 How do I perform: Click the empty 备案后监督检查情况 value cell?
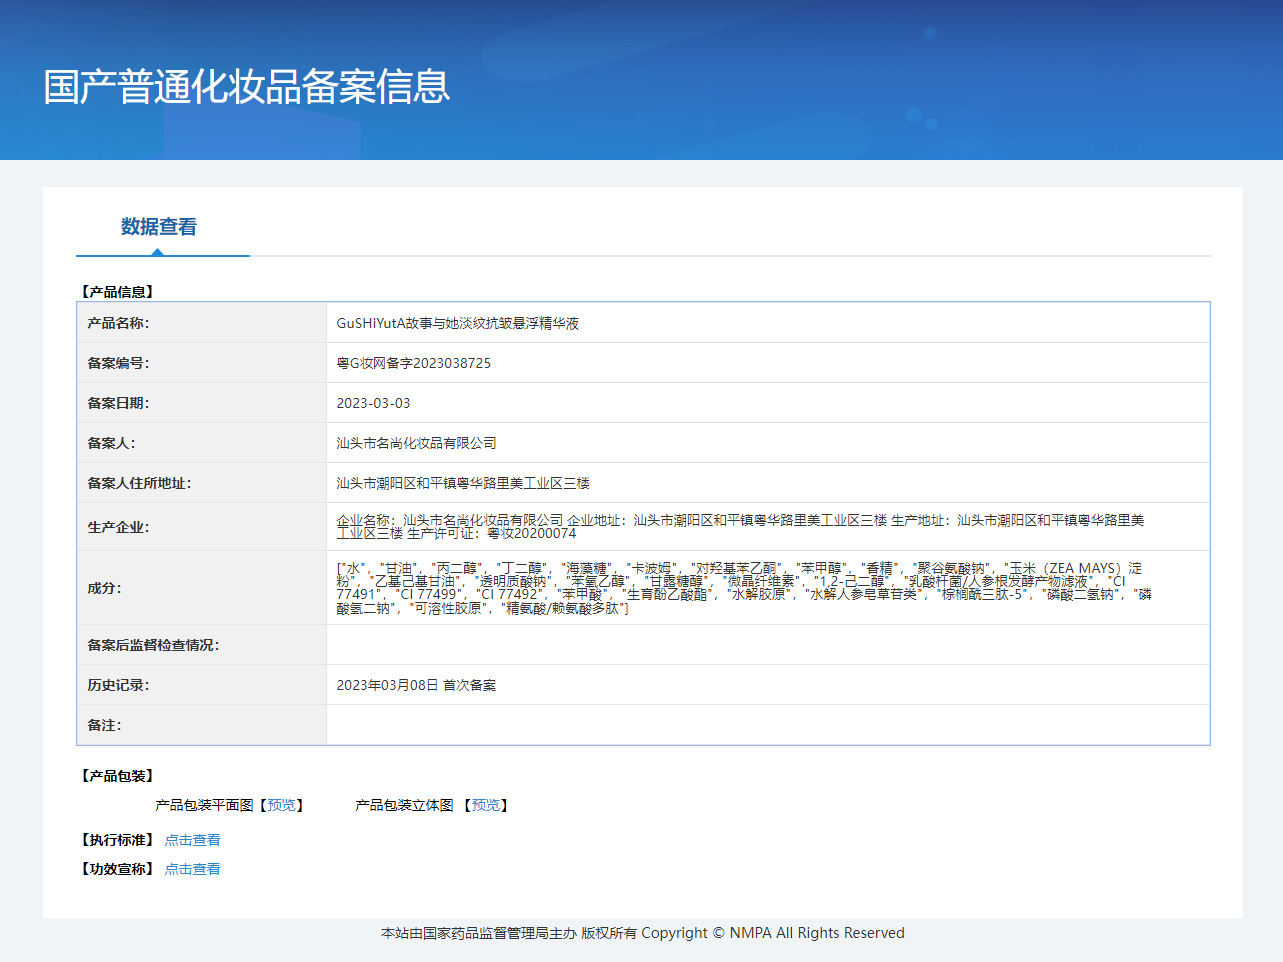tap(767, 645)
